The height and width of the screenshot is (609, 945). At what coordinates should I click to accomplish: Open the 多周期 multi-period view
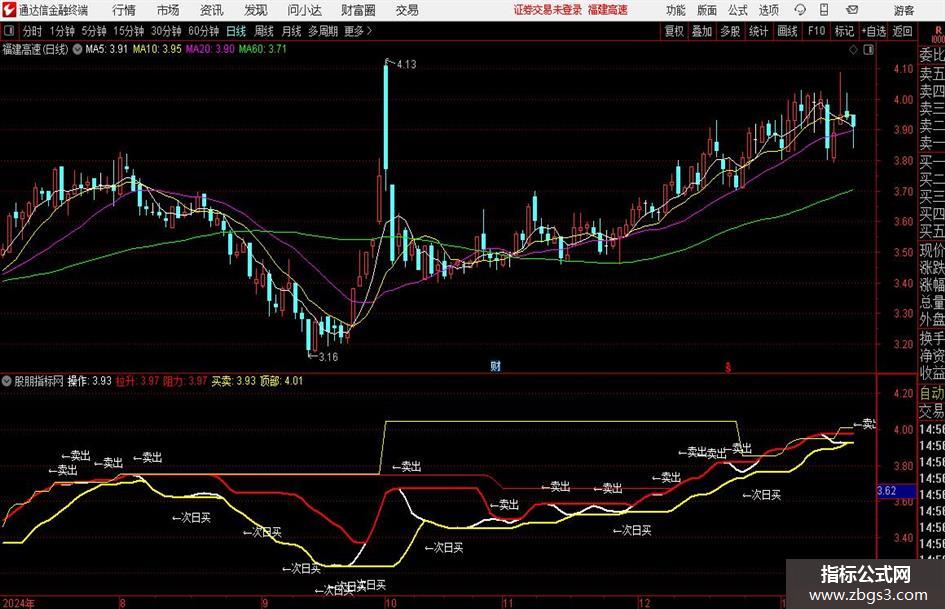pyautogui.click(x=323, y=31)
